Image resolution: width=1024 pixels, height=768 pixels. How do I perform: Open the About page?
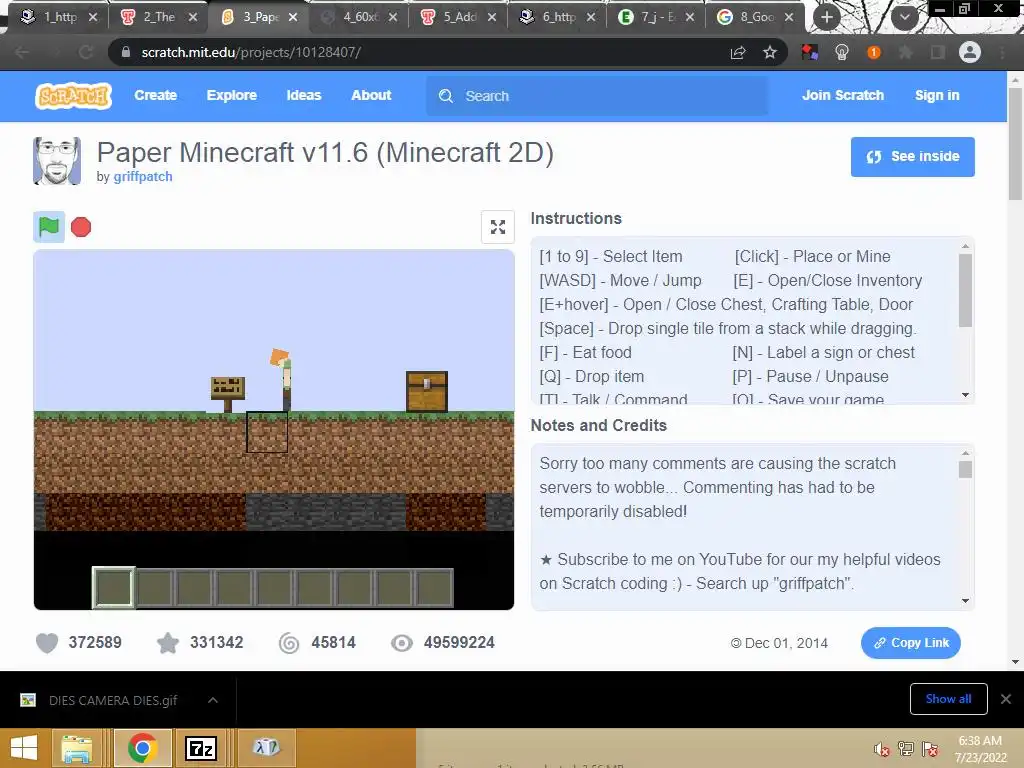pos(371,95)
